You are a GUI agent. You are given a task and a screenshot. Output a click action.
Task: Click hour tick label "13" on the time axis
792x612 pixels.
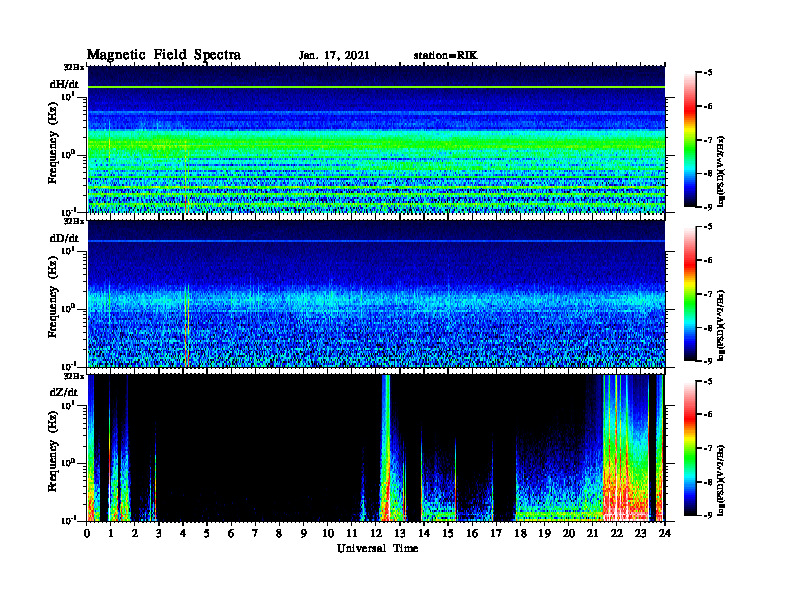pyautogui.click(x=400, y=533)
